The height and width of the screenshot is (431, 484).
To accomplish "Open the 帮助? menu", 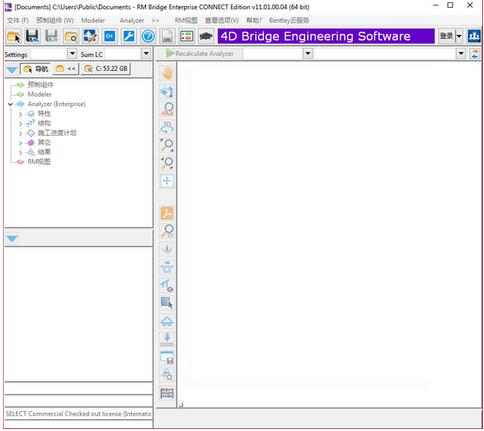I will (254, 20).
